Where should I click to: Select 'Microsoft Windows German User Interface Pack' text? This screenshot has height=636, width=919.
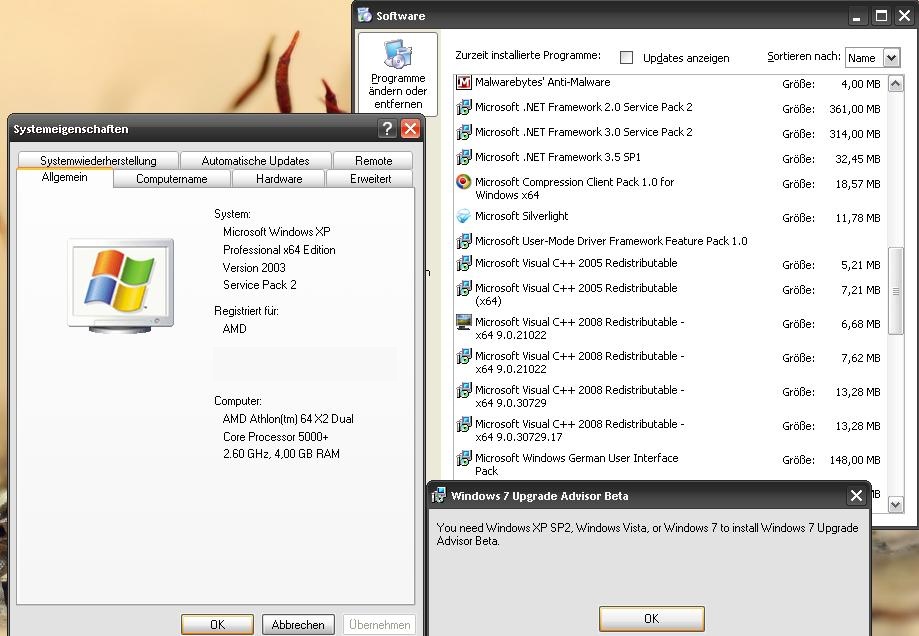(x=577, y=464)
